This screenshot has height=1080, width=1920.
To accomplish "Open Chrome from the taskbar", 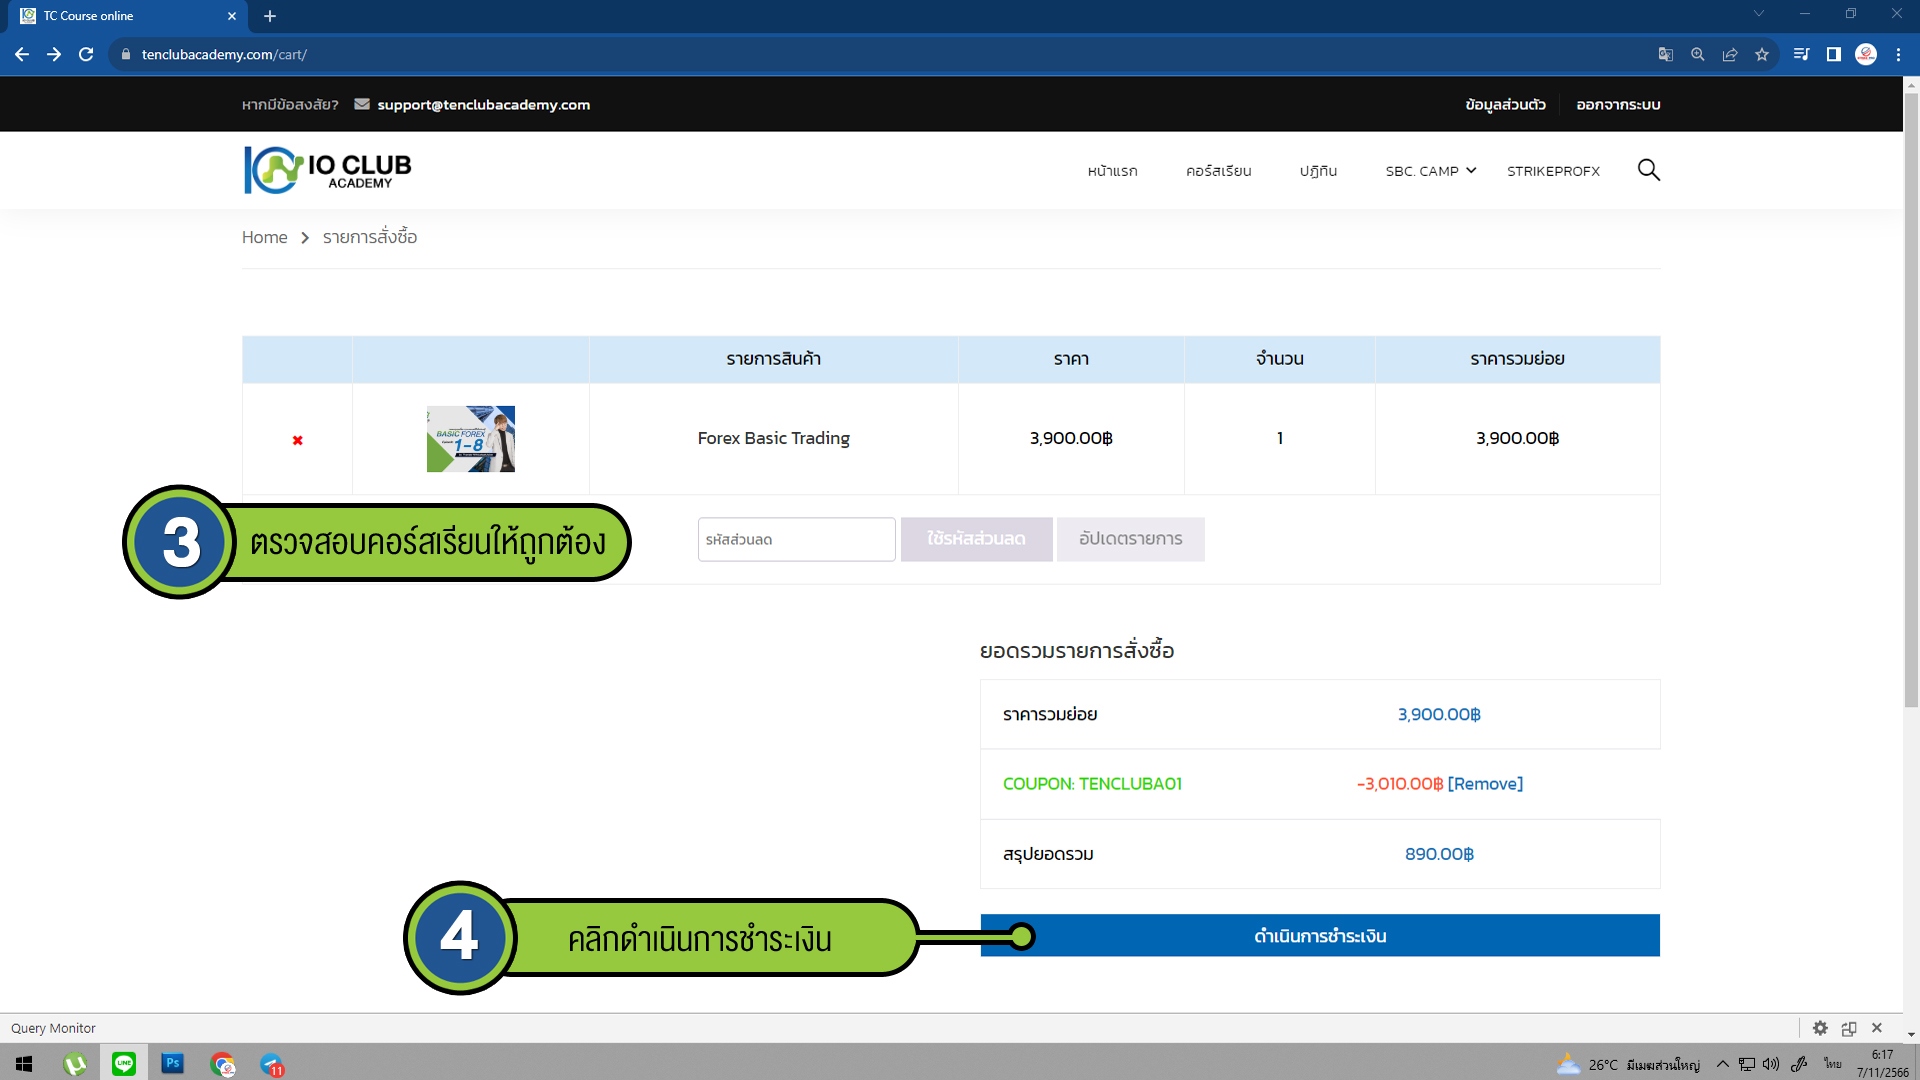I will pos(223,1064).
